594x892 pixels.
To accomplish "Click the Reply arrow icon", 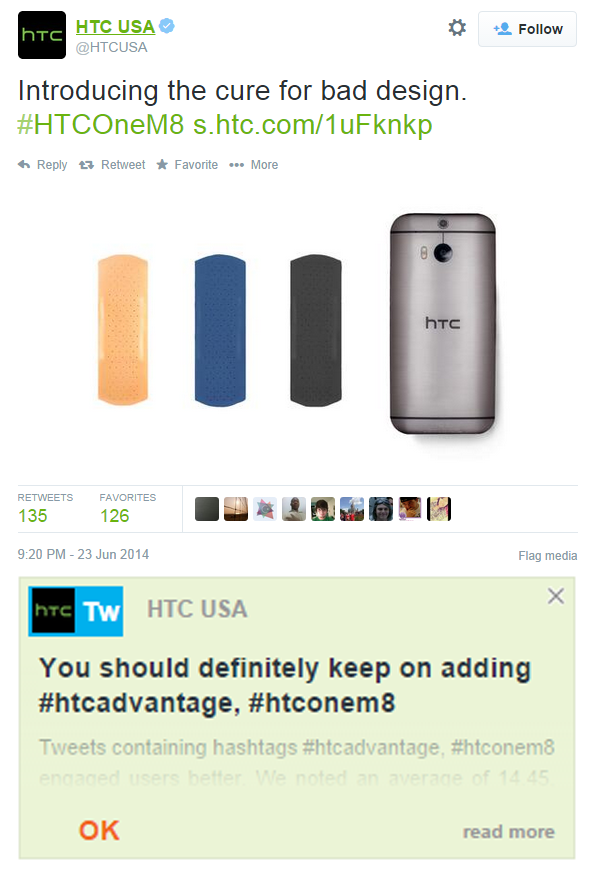I will coord(24,165).
